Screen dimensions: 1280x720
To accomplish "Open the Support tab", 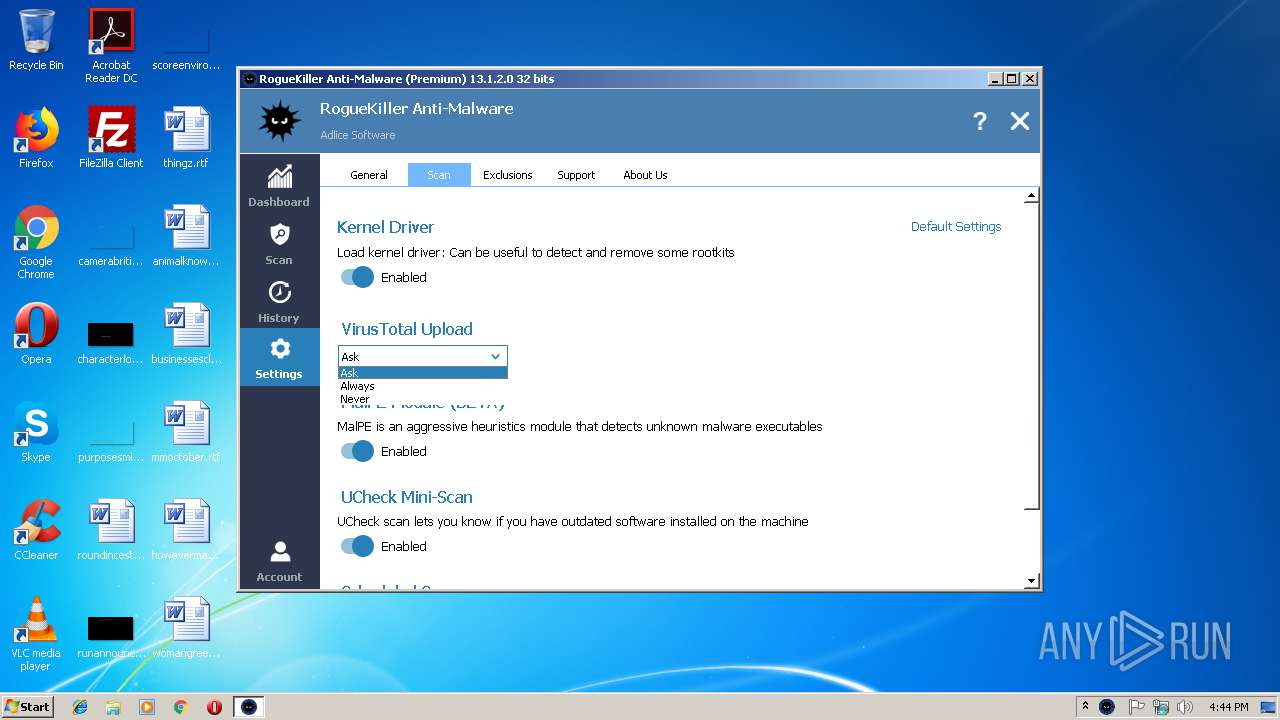I will (576, 175).
